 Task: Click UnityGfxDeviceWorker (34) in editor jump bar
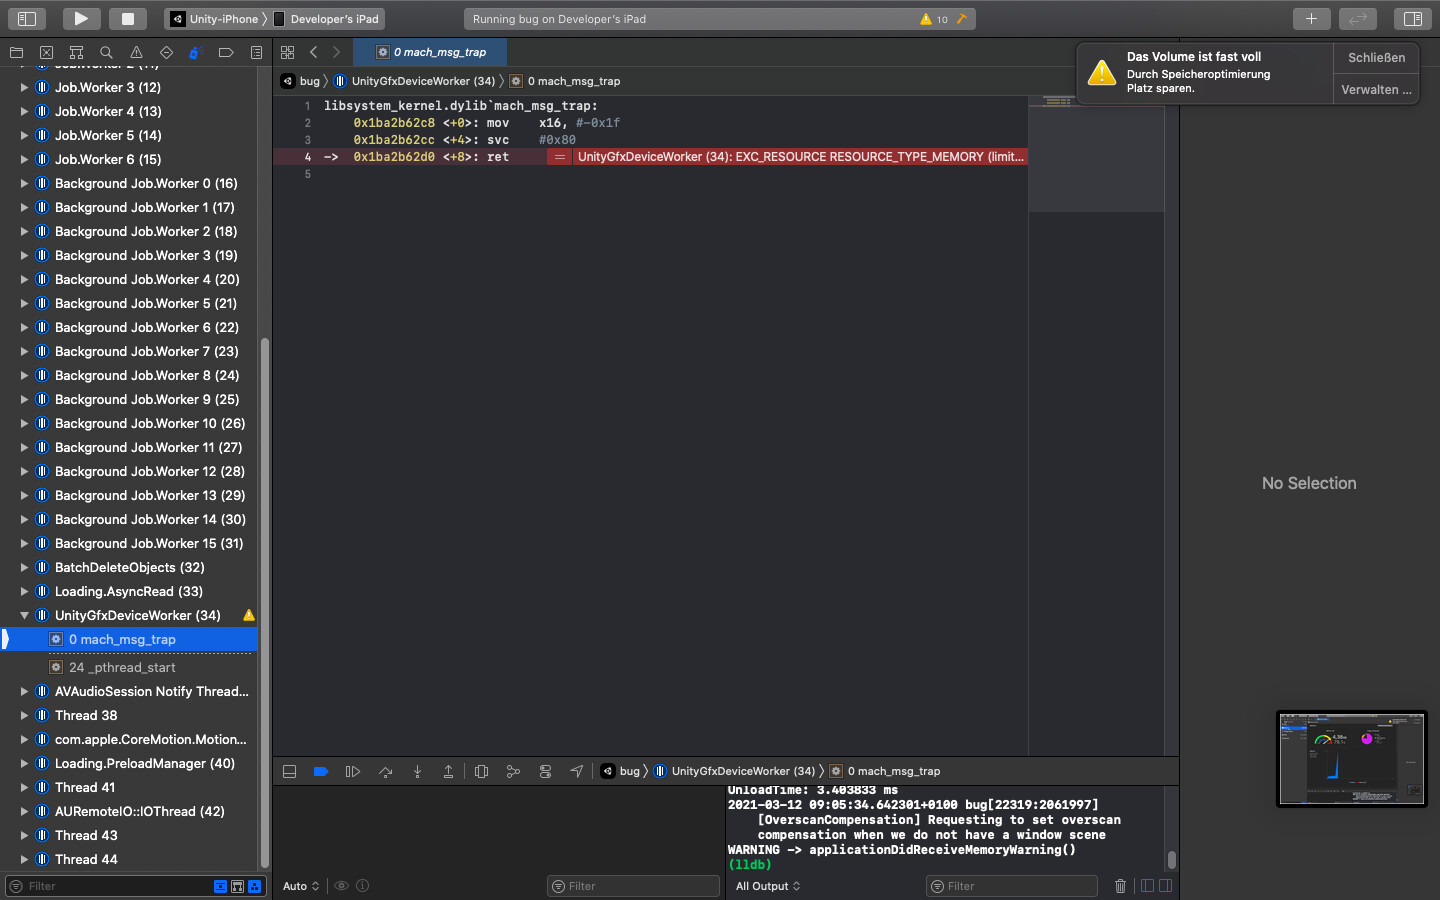coord(414,81)
